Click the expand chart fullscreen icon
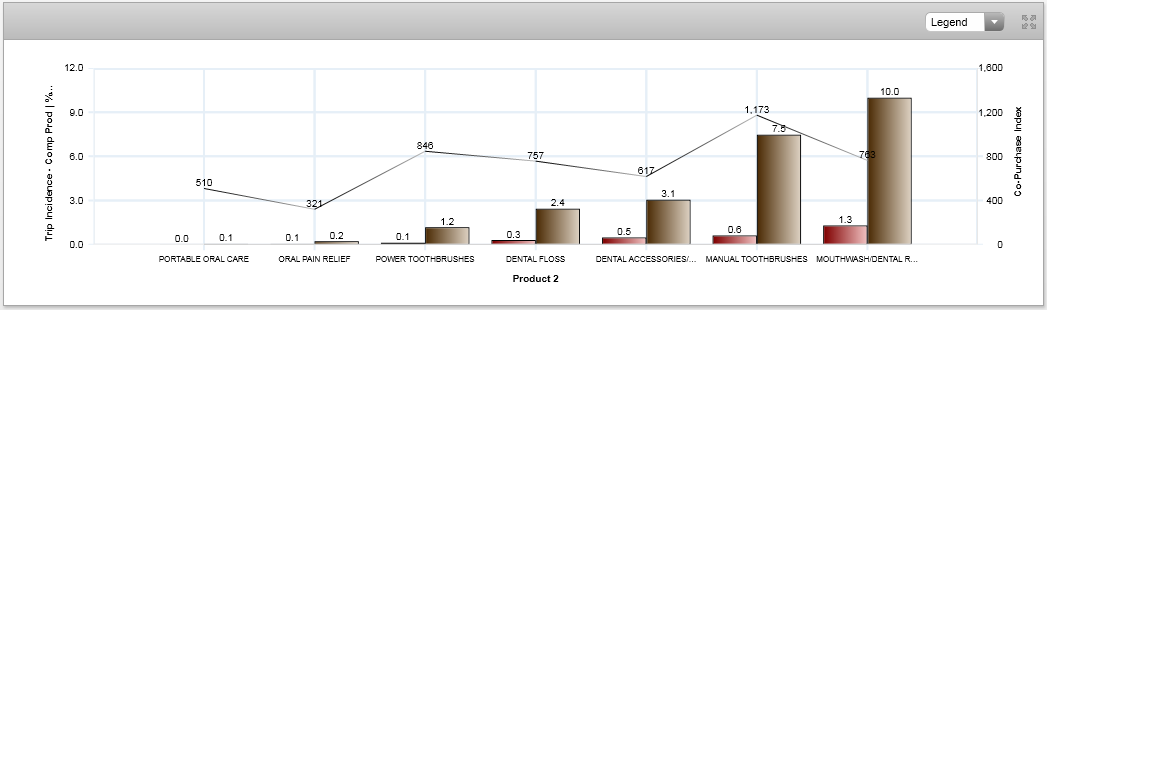Image resolution: width=1166 pixels, height=773 pixels. pyautogui.click(x=1028, y=22)
